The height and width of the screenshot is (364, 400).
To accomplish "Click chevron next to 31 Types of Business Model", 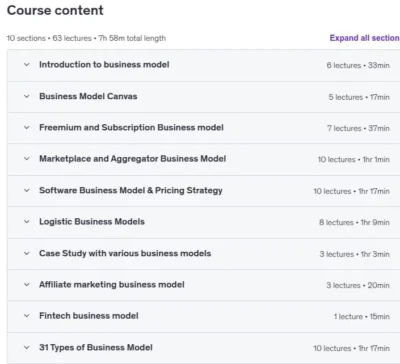I will point(27,347).
